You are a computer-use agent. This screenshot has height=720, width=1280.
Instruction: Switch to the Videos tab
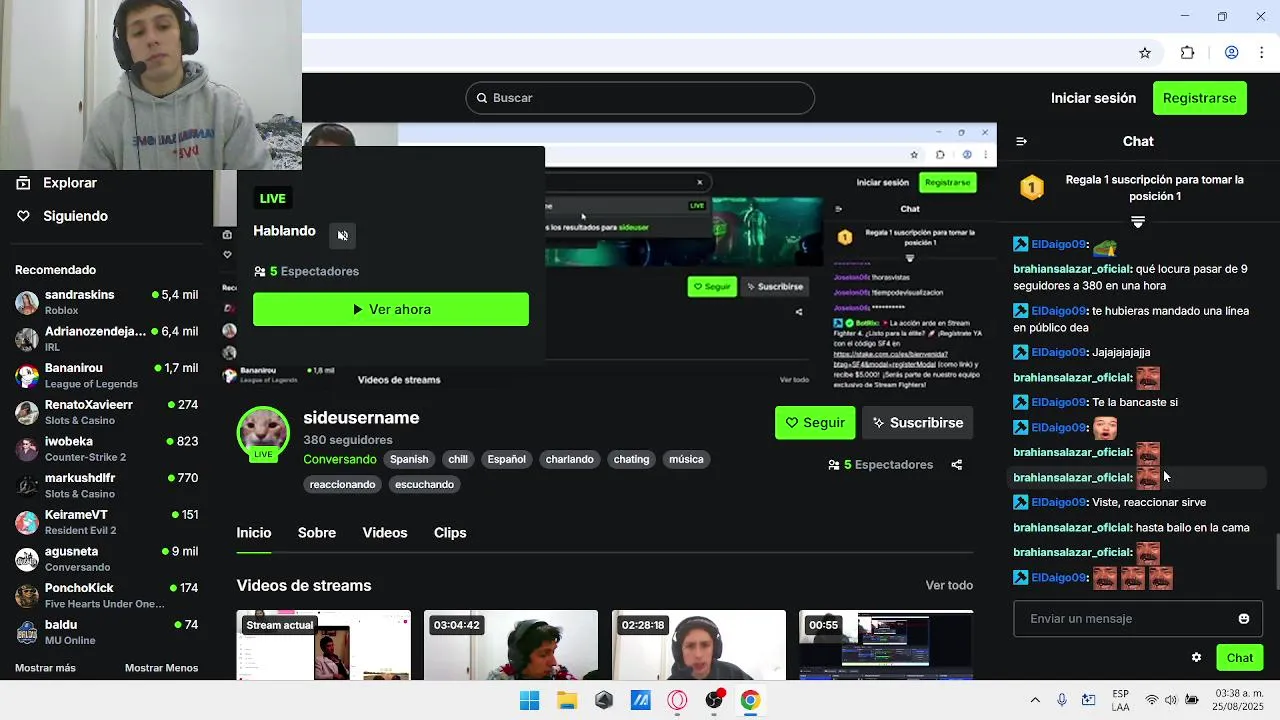[x=385, y=533]
